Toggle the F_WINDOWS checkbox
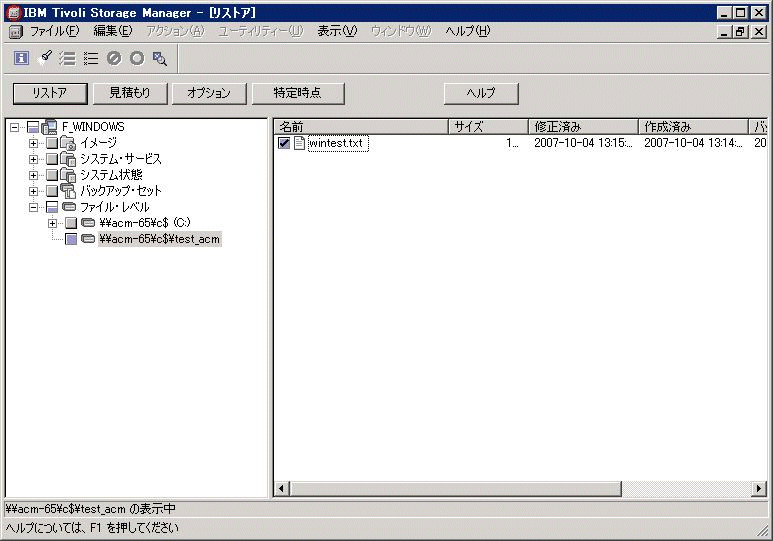Image resolution: width=773 pixels, height=541 pixels. pyautogui.click(x=33, y=127)
